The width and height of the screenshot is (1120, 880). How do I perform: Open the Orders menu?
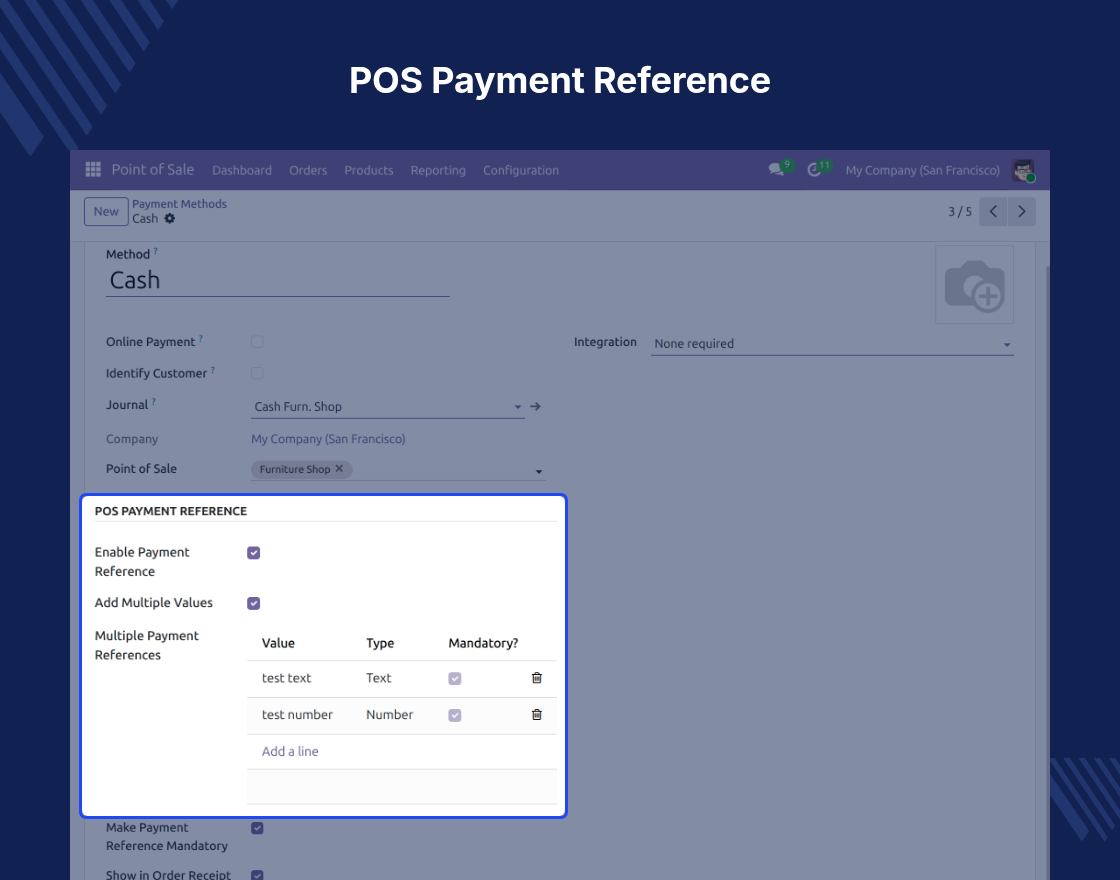tap(308, 170)
